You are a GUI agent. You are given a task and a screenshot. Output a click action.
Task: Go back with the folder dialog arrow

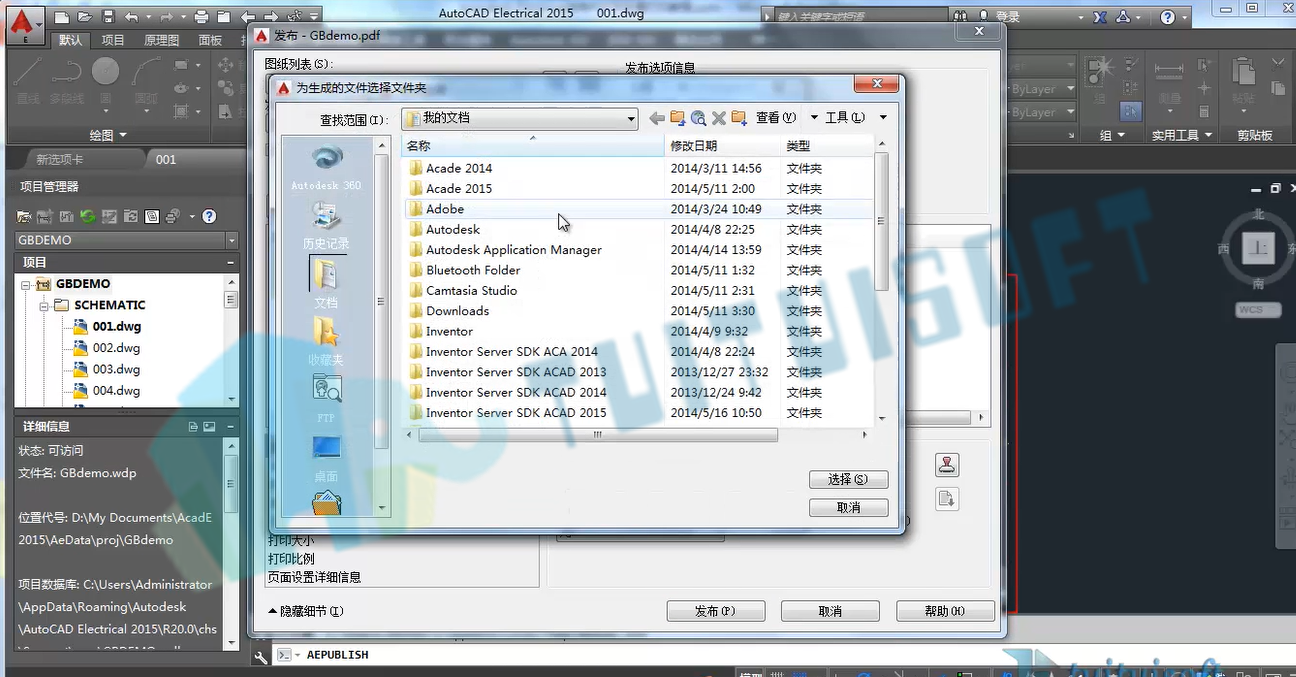657,118
